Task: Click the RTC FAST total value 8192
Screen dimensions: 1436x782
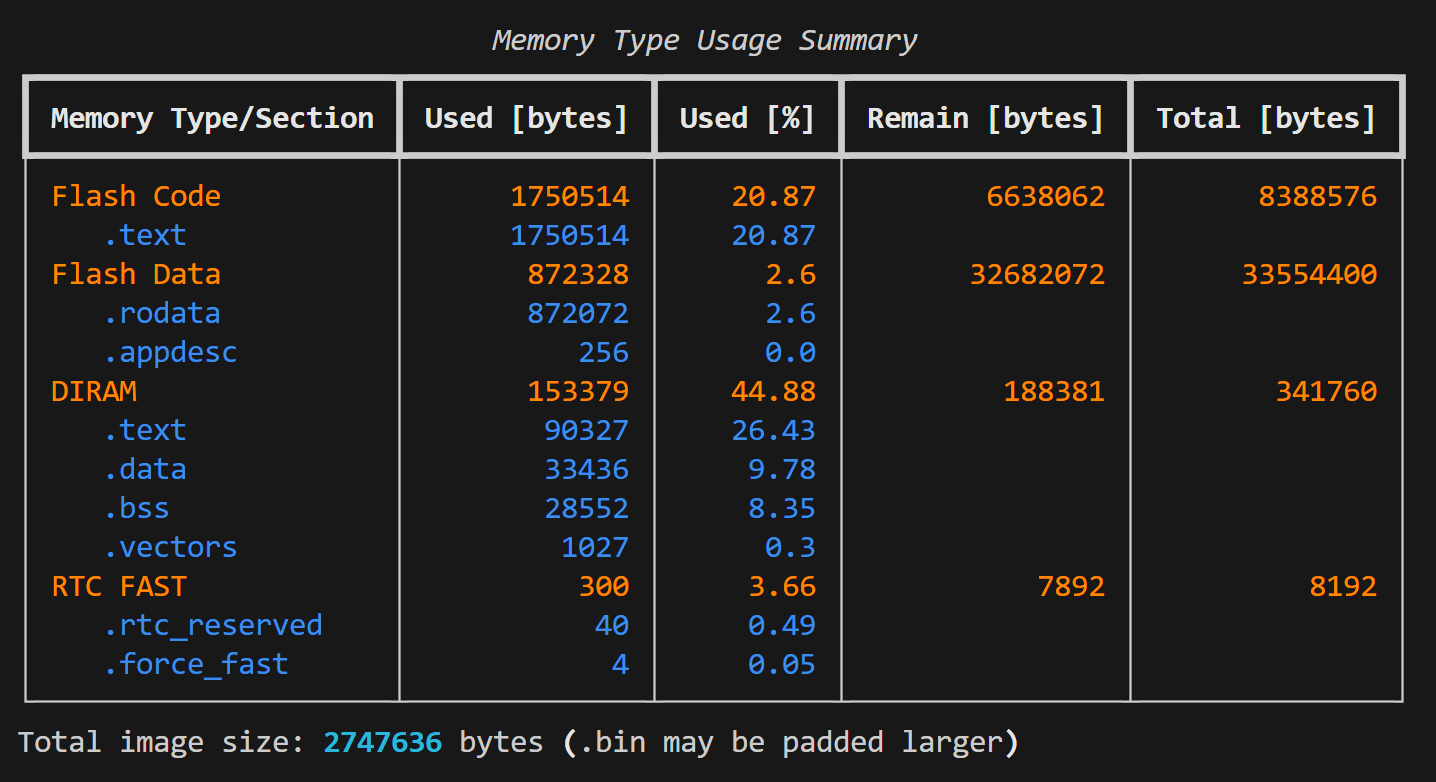Action: (1344, 586)
